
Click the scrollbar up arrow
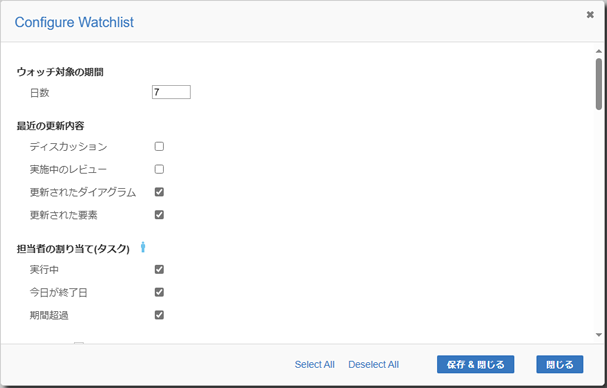pos(599,52)
